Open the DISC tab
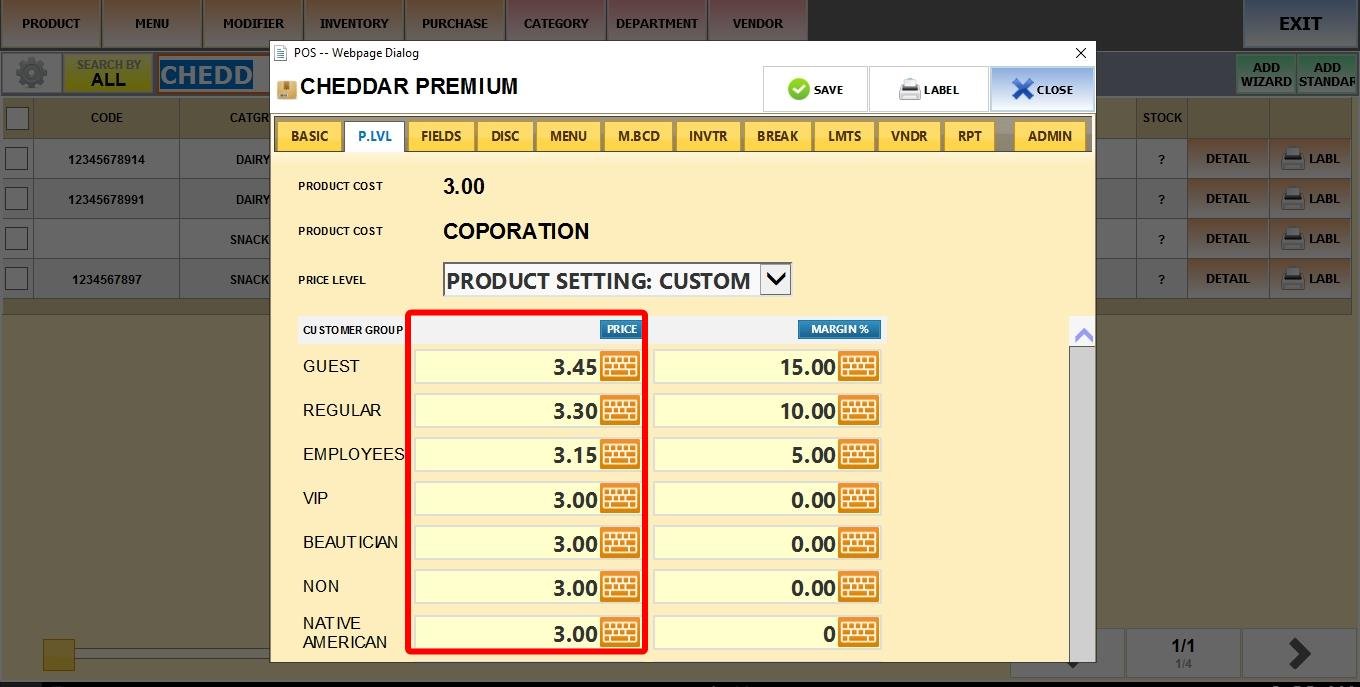Screen dimensions: 1360x687 click(x=505, y=136)
